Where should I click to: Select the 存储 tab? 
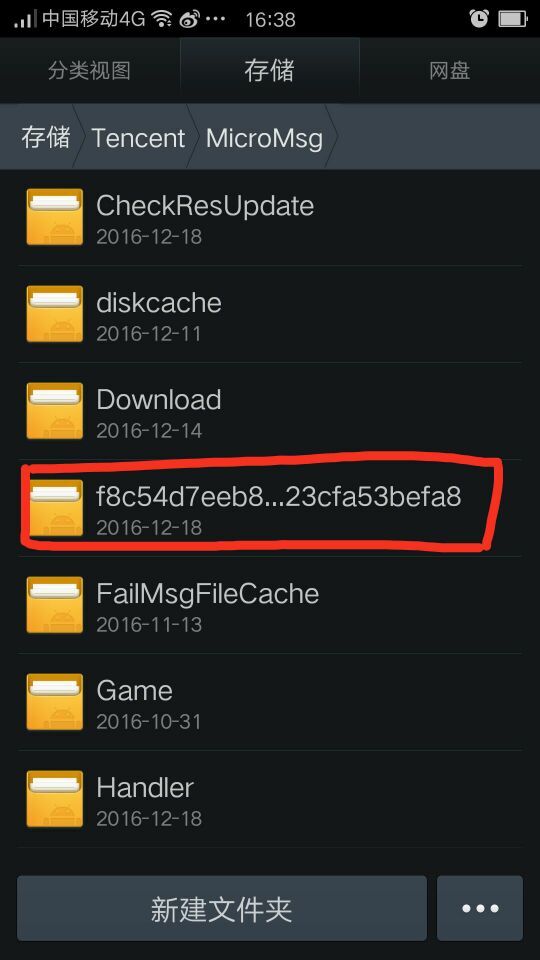pos(269,70)
